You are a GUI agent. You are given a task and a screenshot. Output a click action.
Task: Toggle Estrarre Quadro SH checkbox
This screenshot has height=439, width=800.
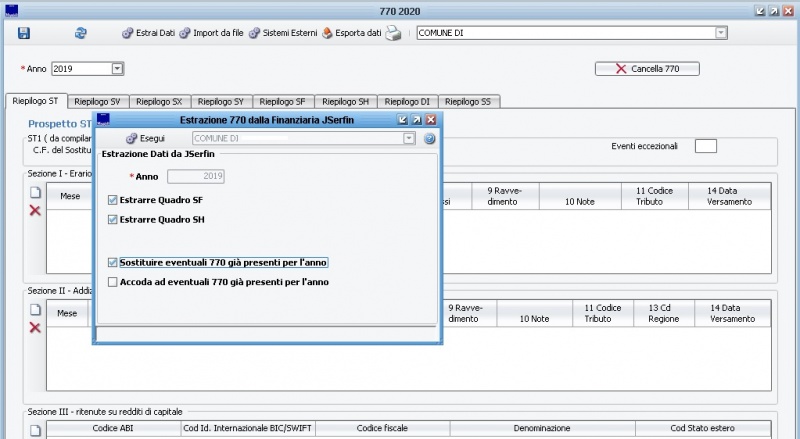click(x=113, y=220)
